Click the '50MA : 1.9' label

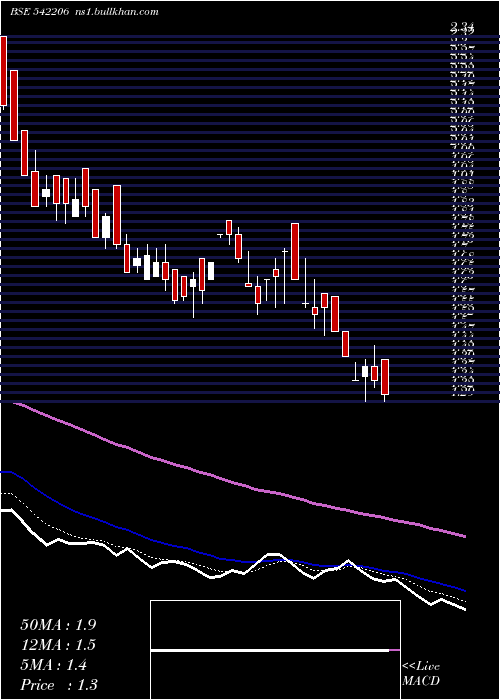58,625
